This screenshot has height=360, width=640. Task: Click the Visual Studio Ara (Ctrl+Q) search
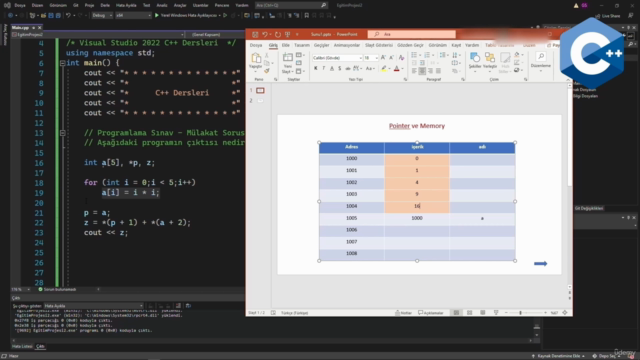(x=291, y=5)
